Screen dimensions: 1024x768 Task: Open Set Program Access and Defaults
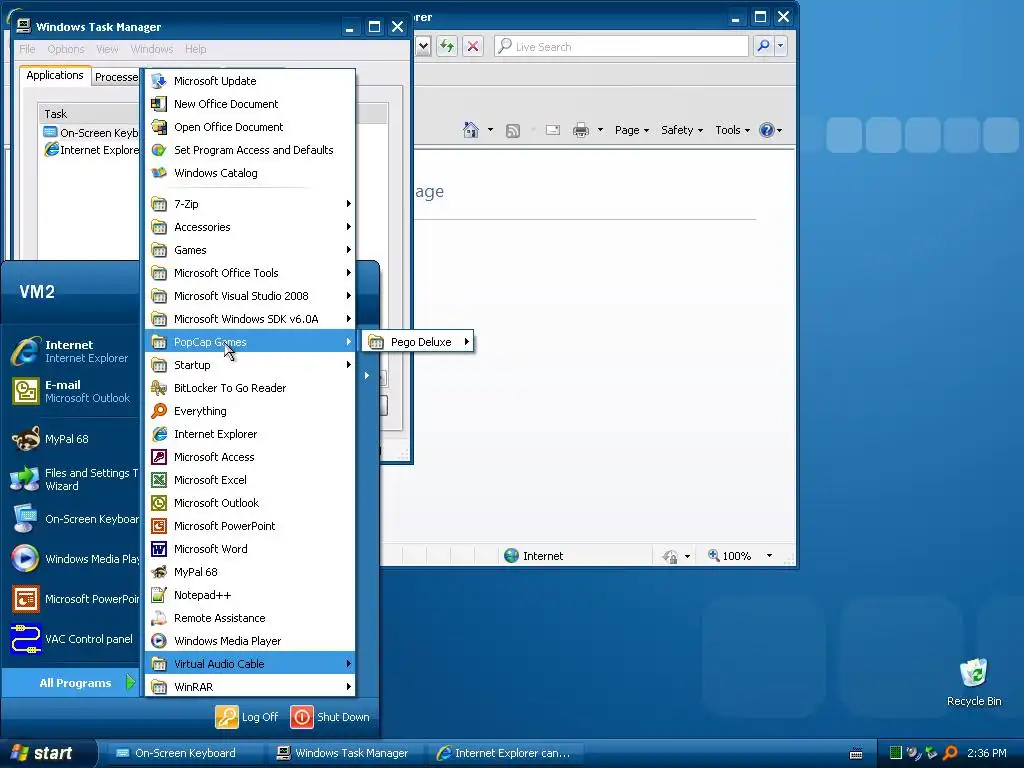click(249, 150)
